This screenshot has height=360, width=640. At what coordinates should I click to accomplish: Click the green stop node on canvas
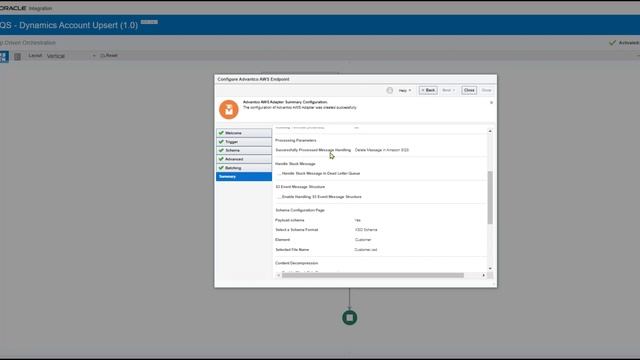pyautogui.click(x=349, y=318)
